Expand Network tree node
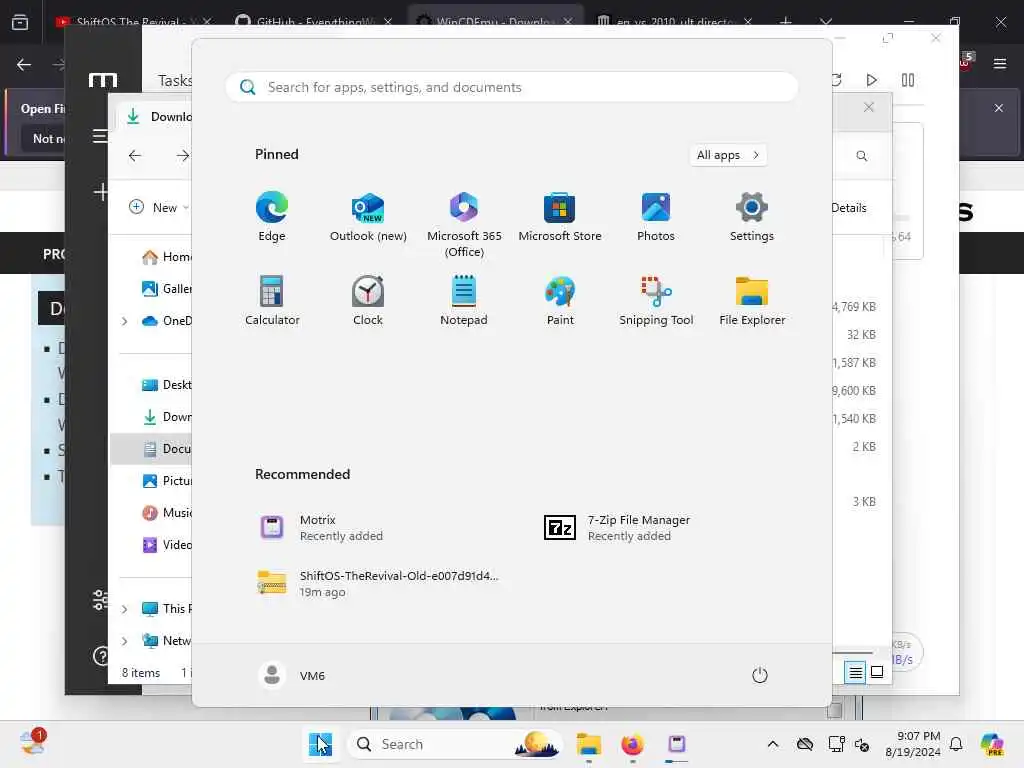 click(125, 641)
